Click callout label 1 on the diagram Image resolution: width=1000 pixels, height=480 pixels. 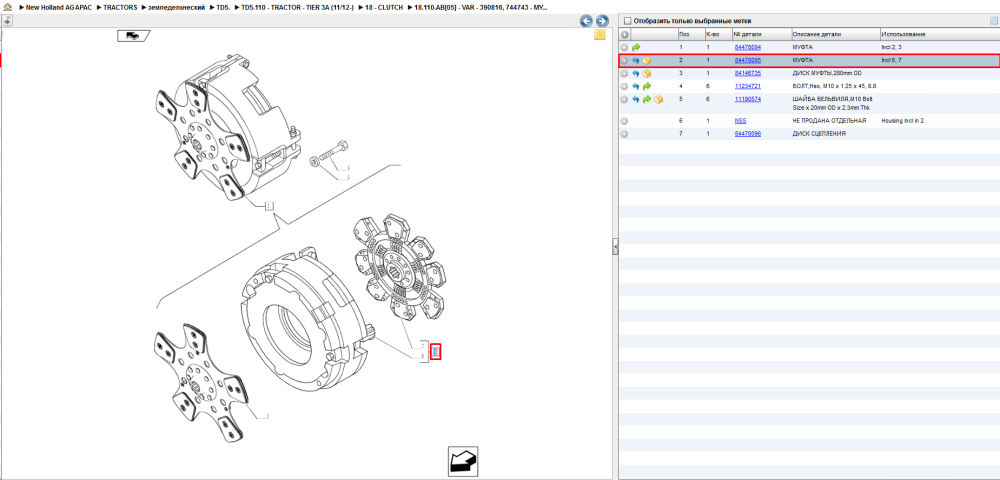[269, 205]
